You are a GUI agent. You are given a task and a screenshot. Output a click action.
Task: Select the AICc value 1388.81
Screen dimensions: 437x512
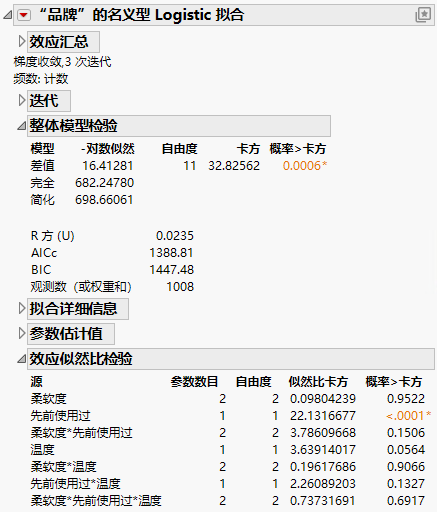[x=171, y=253]
